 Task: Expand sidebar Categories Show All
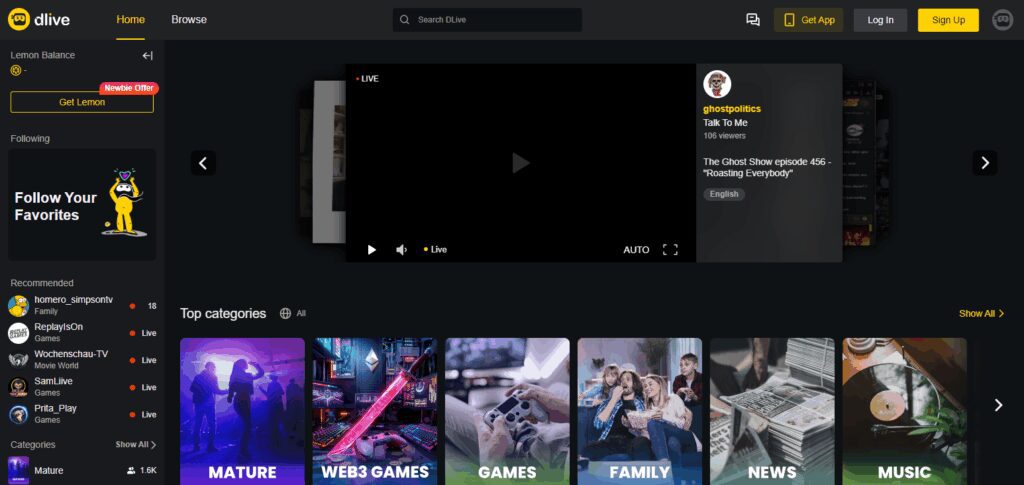pyautogui.click(x=136, y=445)
